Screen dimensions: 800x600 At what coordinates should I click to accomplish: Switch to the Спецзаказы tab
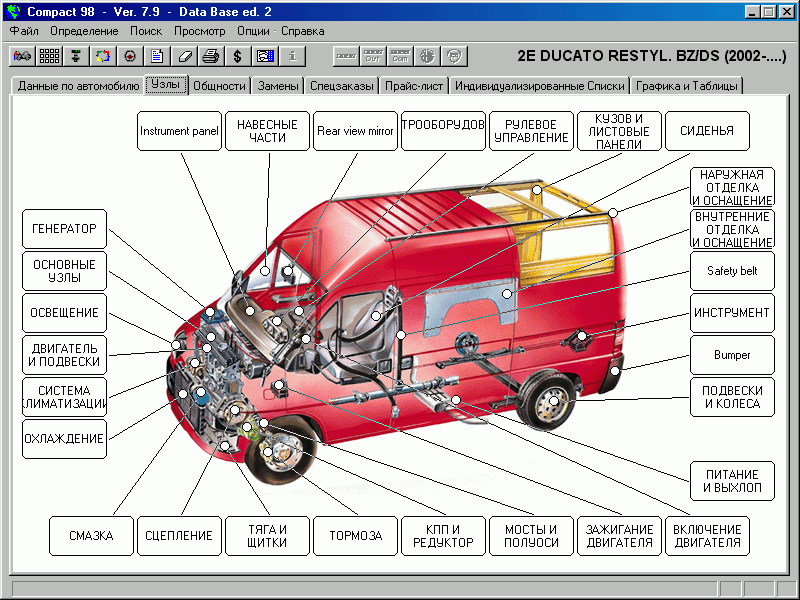(342, 86)
